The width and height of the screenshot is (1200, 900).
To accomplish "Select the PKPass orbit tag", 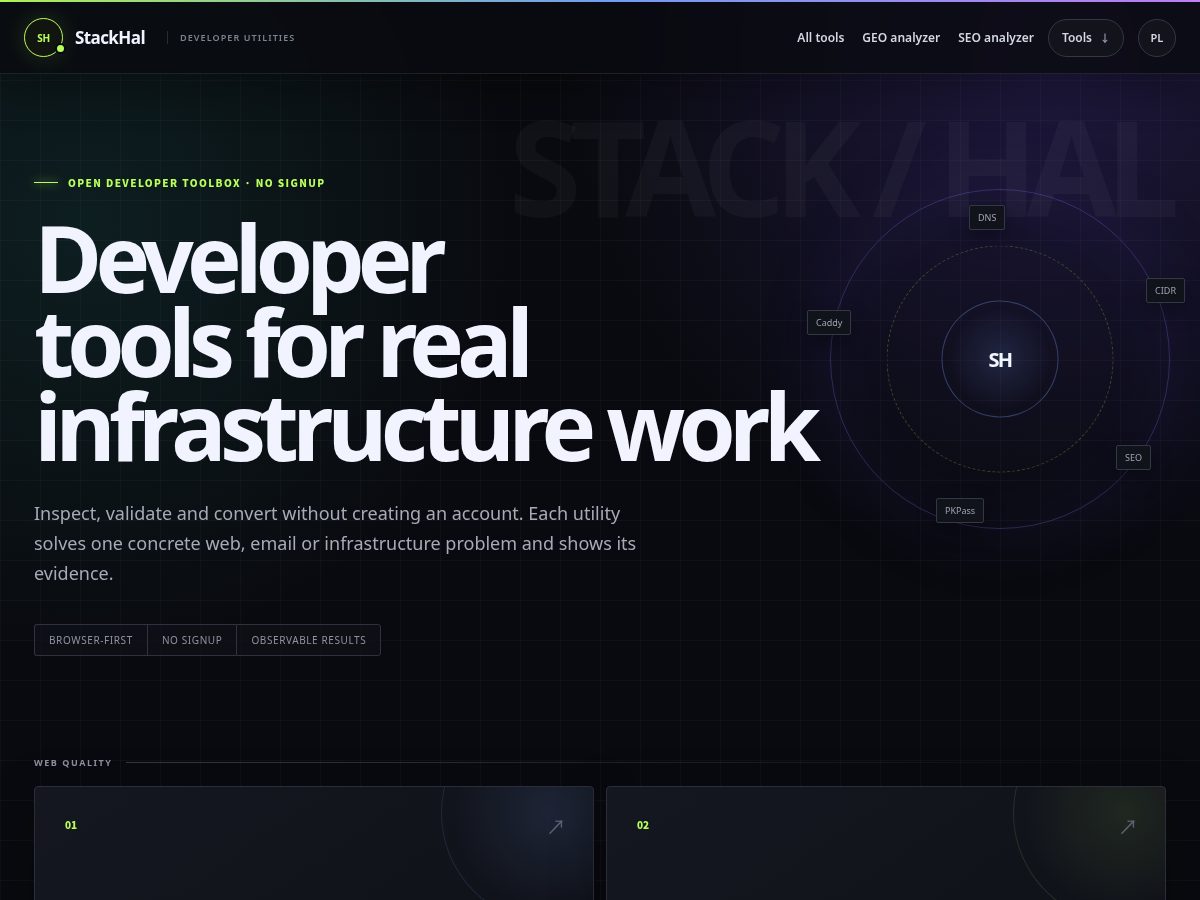I will pos(960,510).
